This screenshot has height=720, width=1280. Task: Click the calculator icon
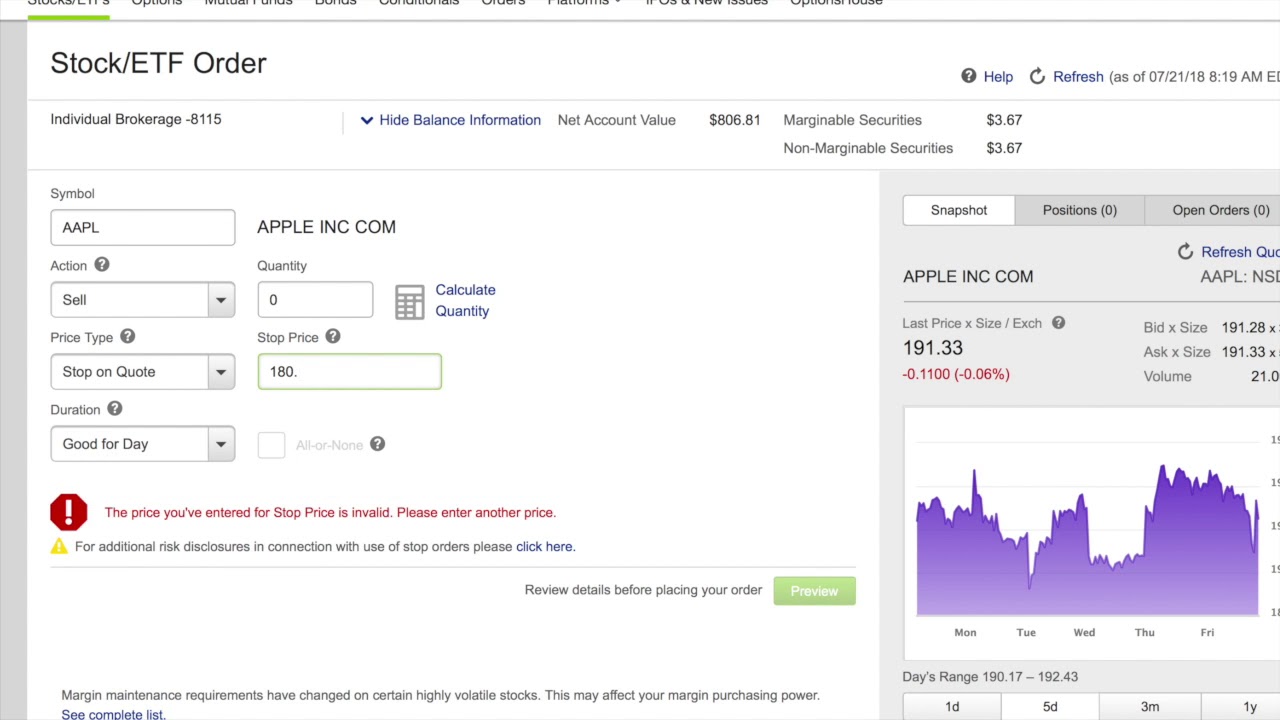409,302
